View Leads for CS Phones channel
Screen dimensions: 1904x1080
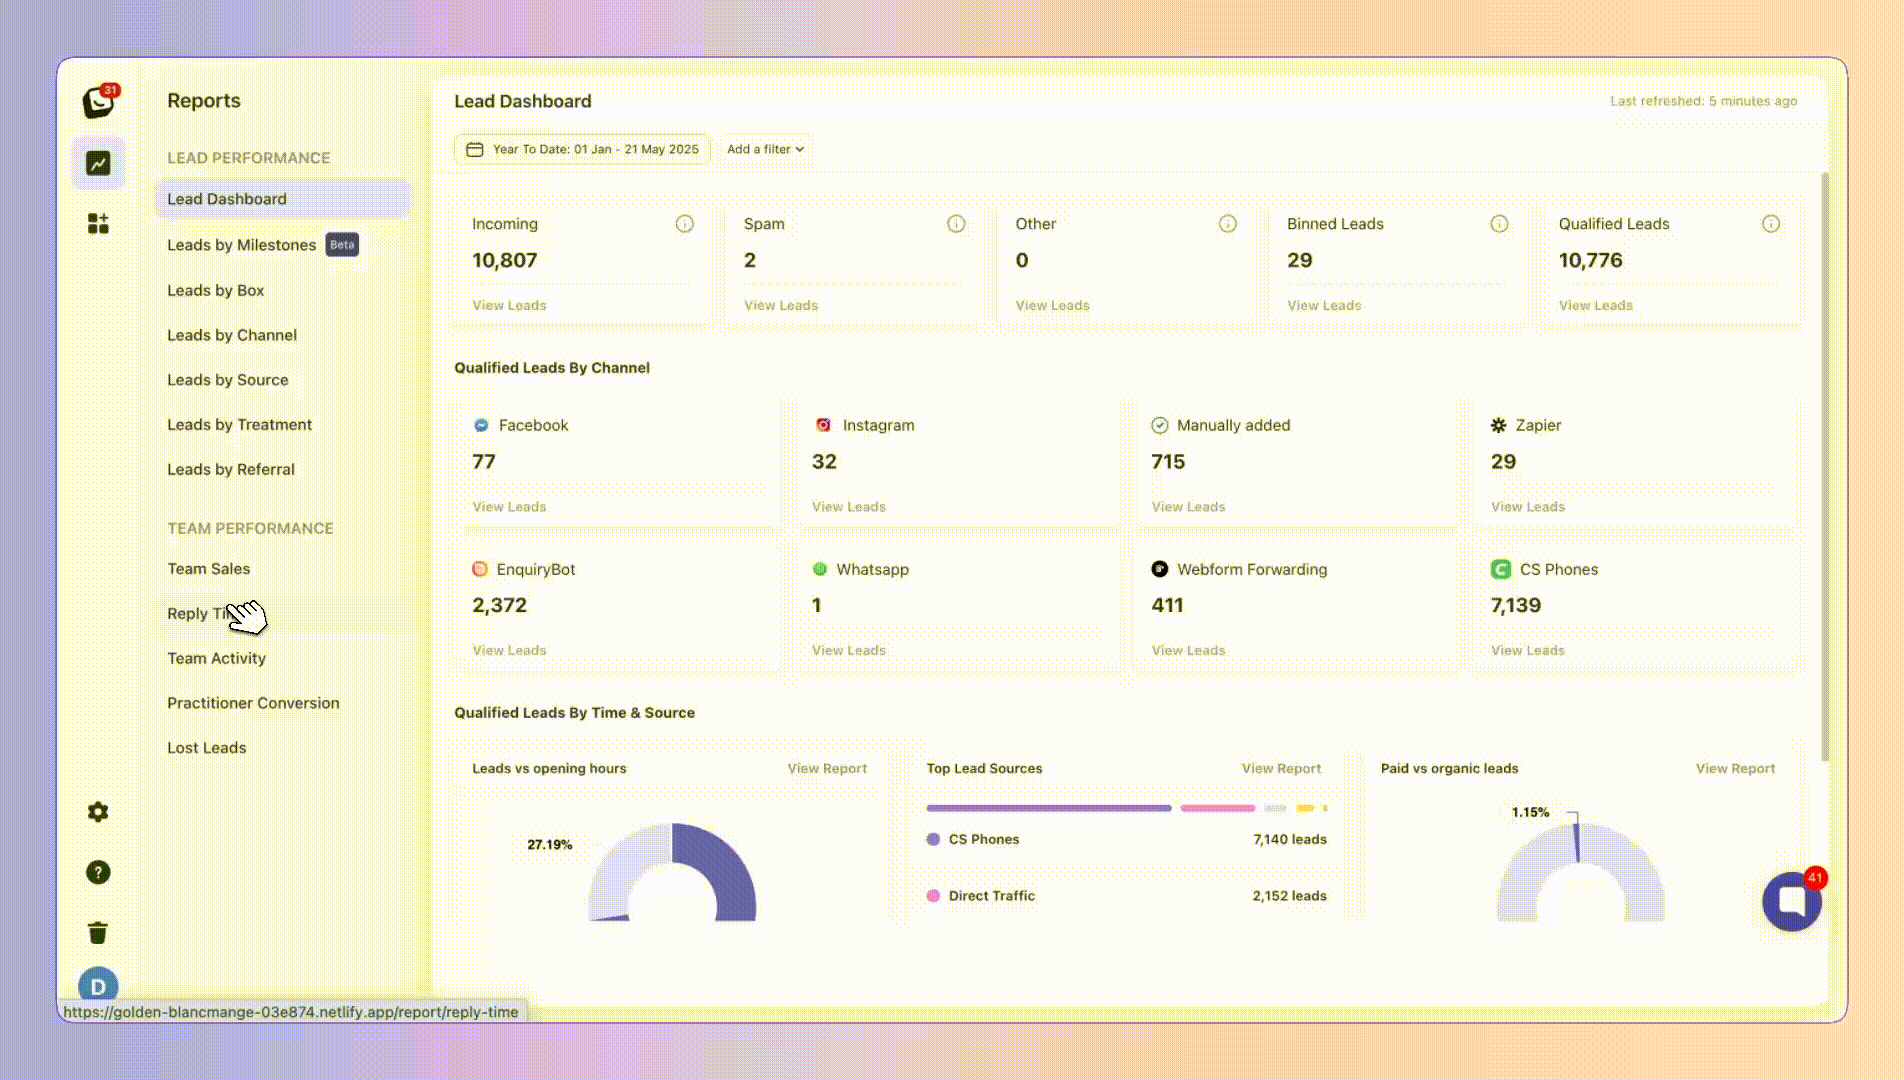click(1528, 650)
